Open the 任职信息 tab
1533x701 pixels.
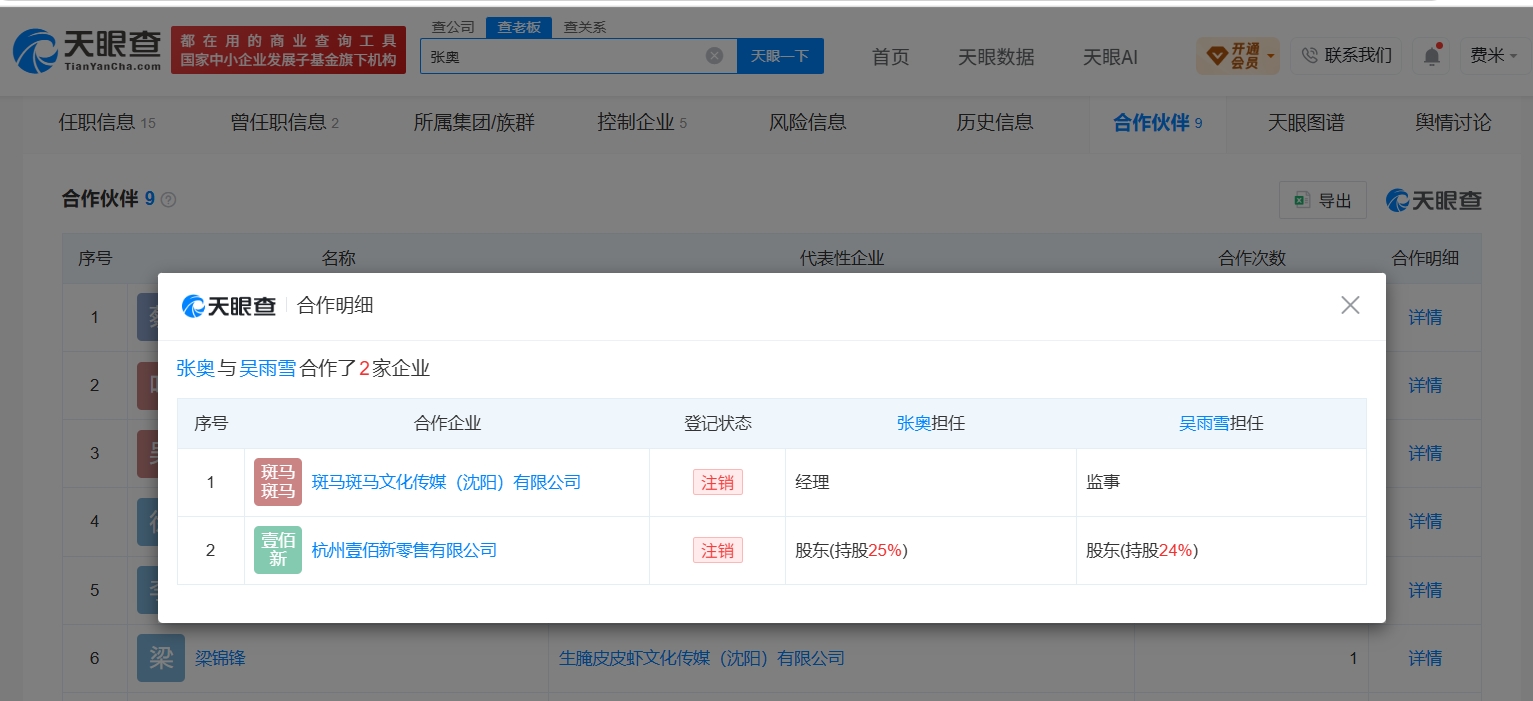click(107, 123)
